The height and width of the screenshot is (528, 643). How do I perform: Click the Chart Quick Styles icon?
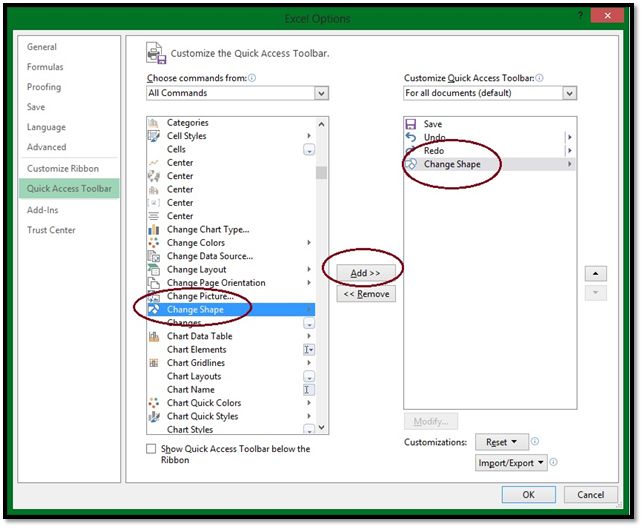(x=154, y=416)
